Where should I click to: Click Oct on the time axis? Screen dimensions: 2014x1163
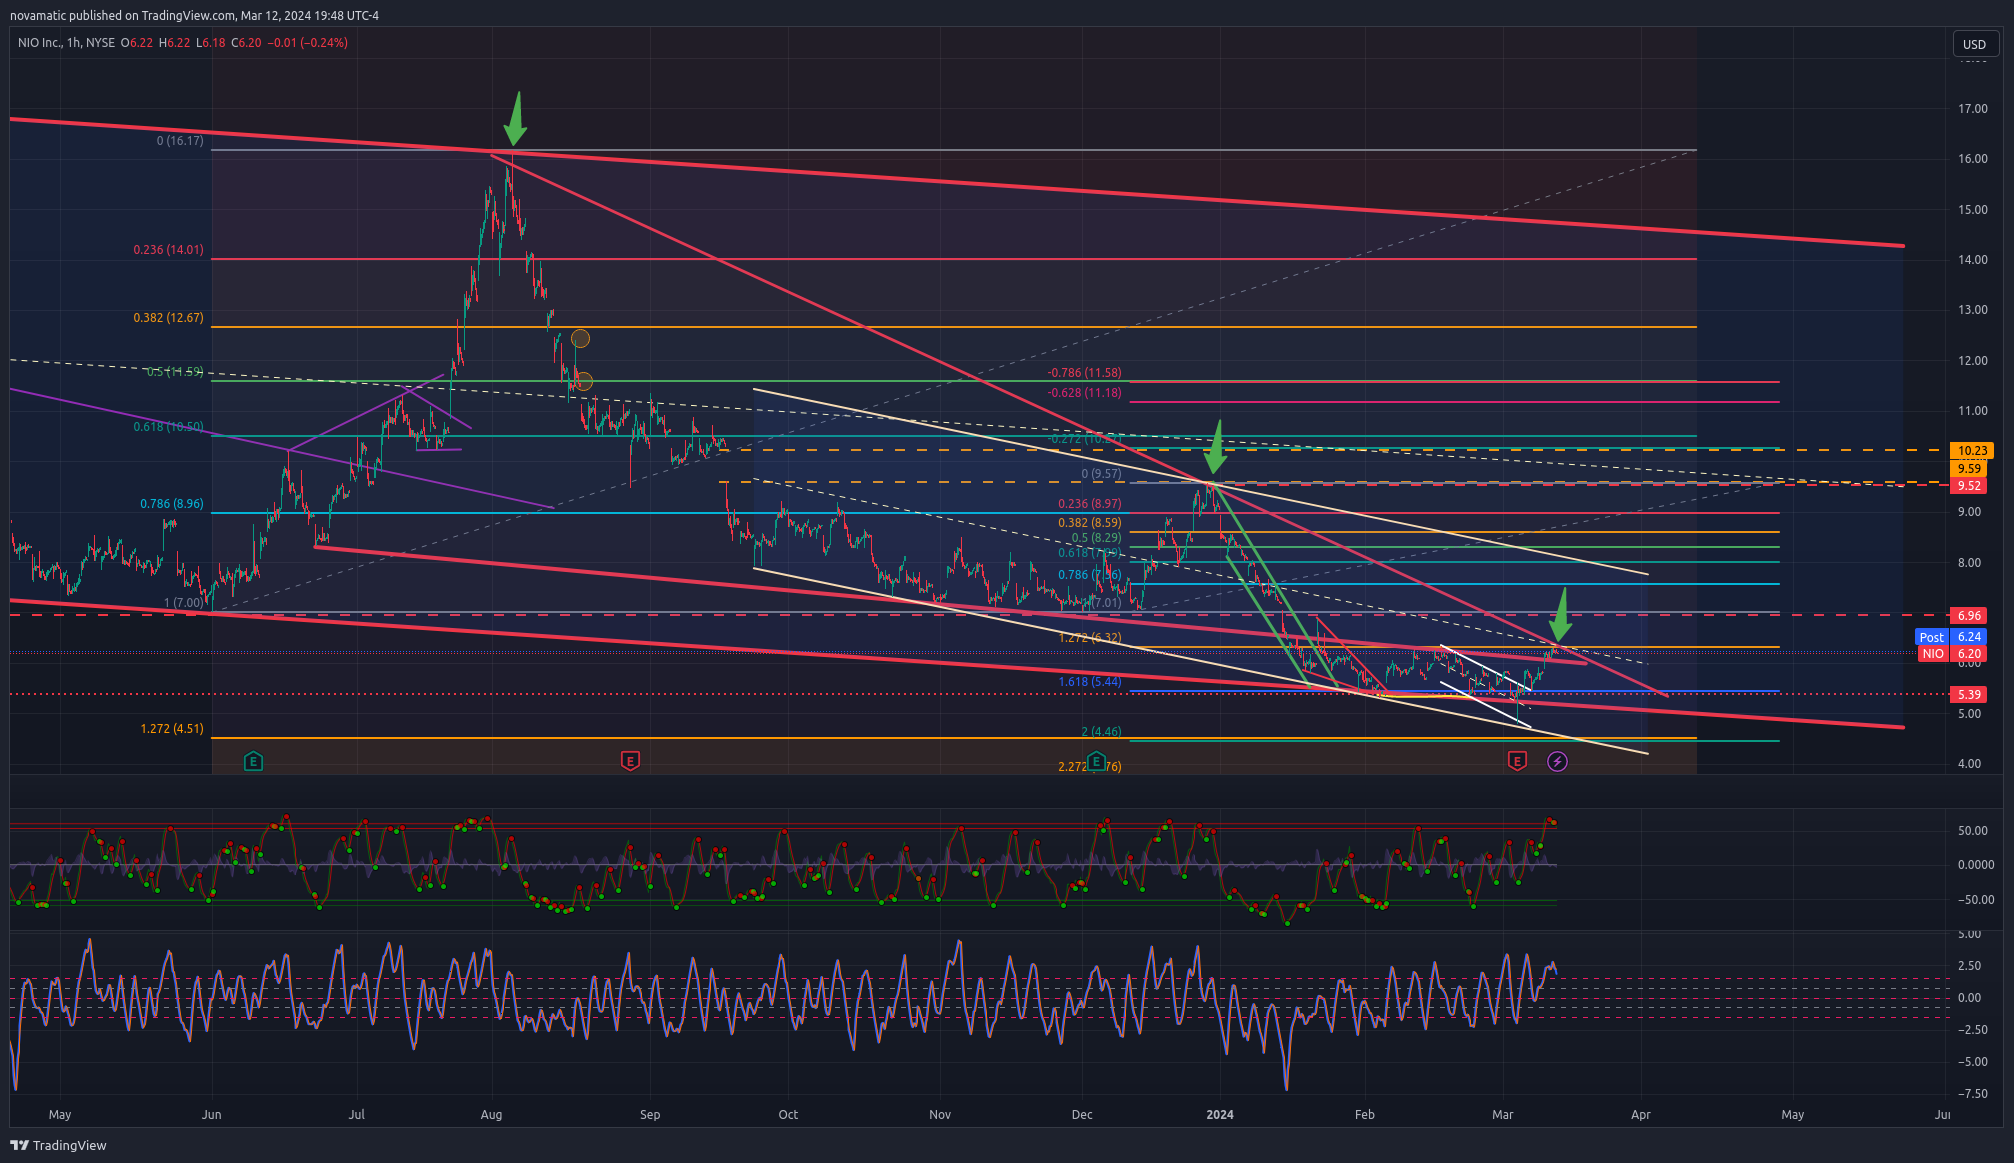[788, 1114]
